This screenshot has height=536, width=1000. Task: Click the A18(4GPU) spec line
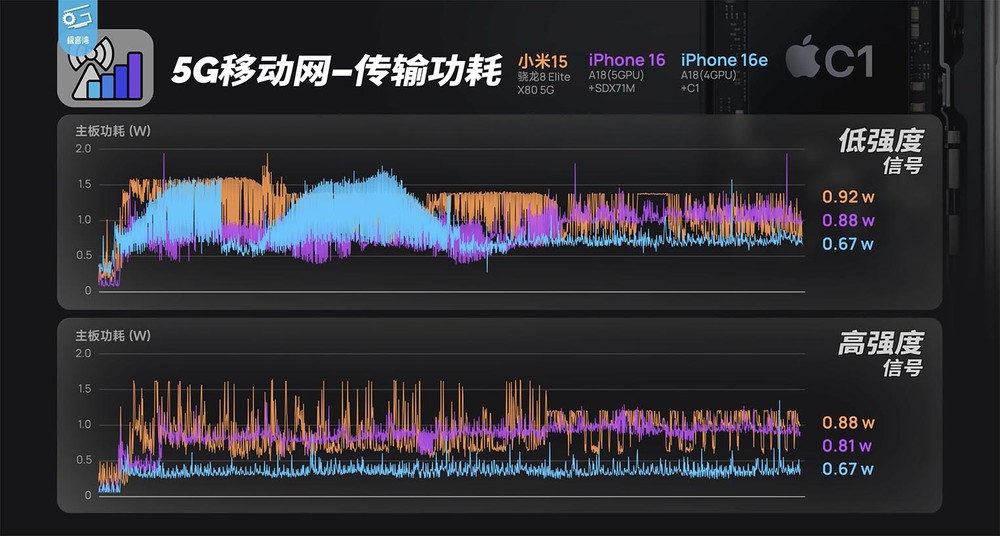pos(709,75)
